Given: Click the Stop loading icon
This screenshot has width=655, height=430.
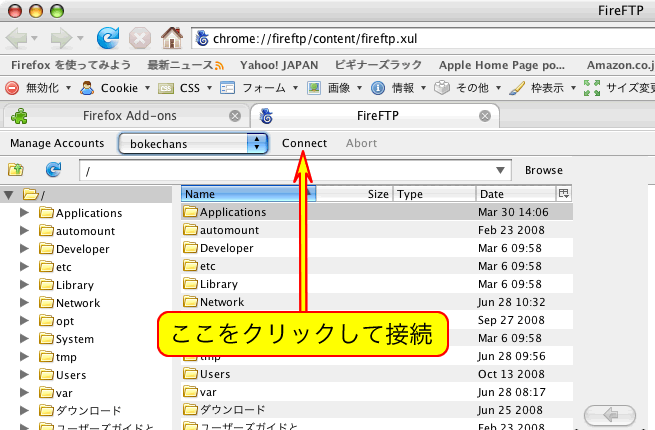Looking at the screenshot, I should click(x=140, y=38).
